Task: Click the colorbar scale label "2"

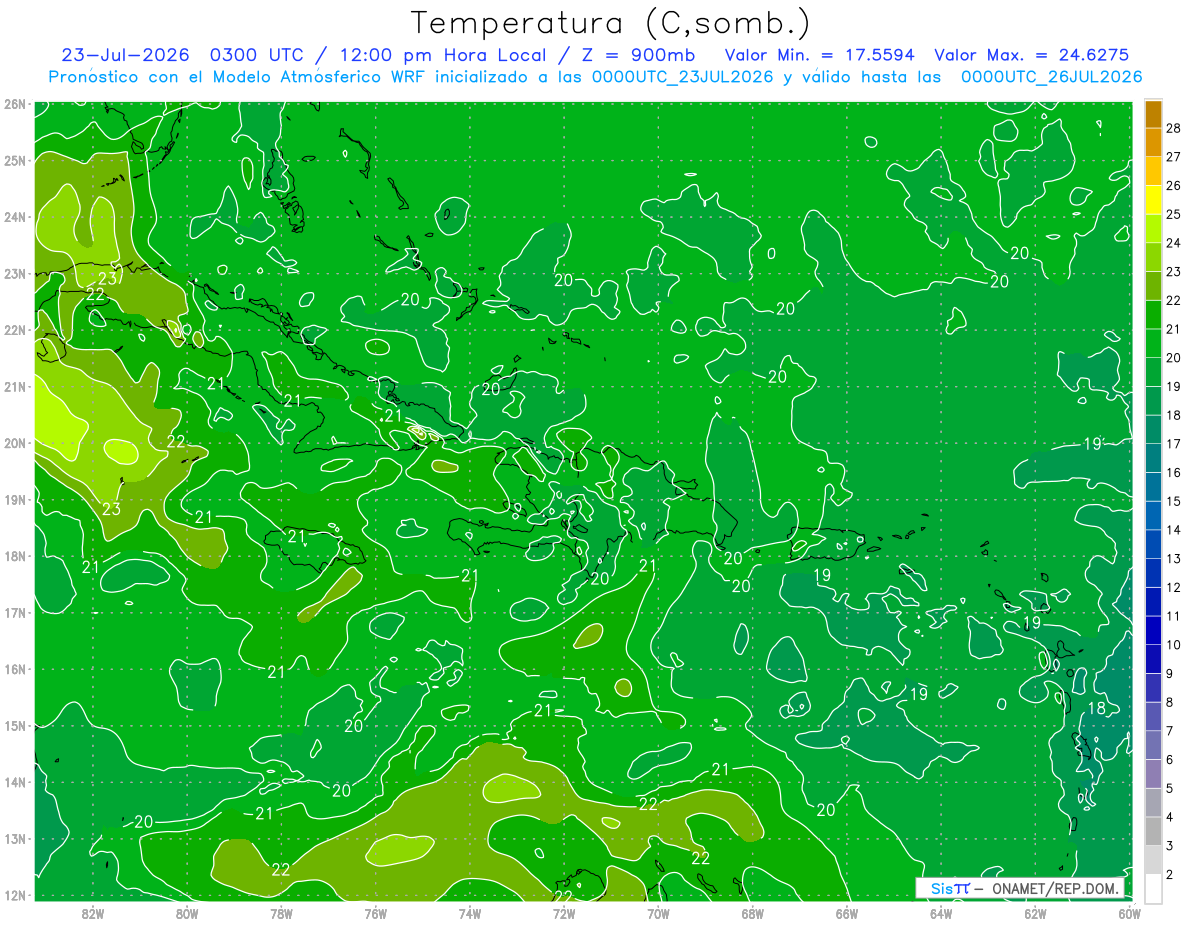Action: point(1170,874)
